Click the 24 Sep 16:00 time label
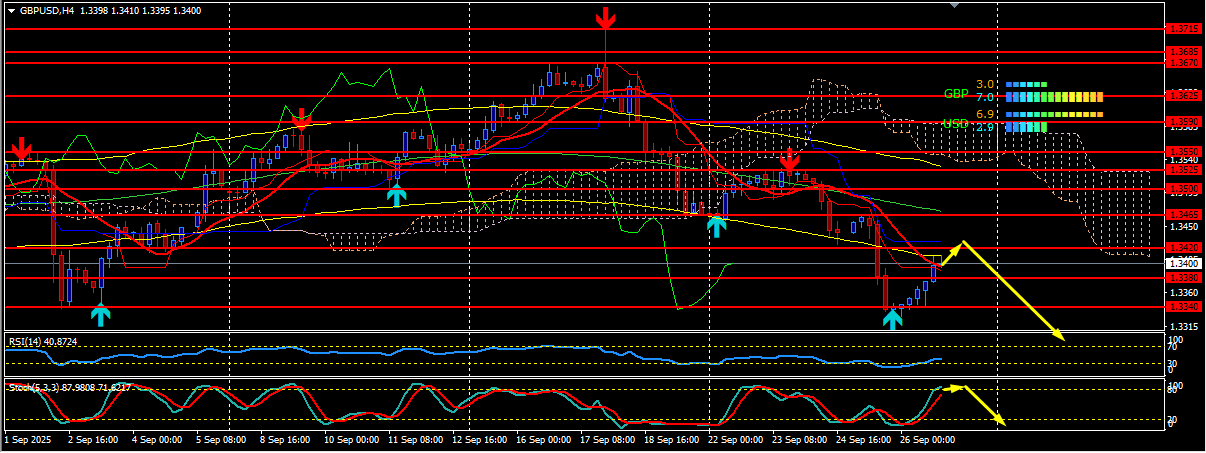Image resolution: width=1206 pixels, height=453 pixels. click(862, 439)
